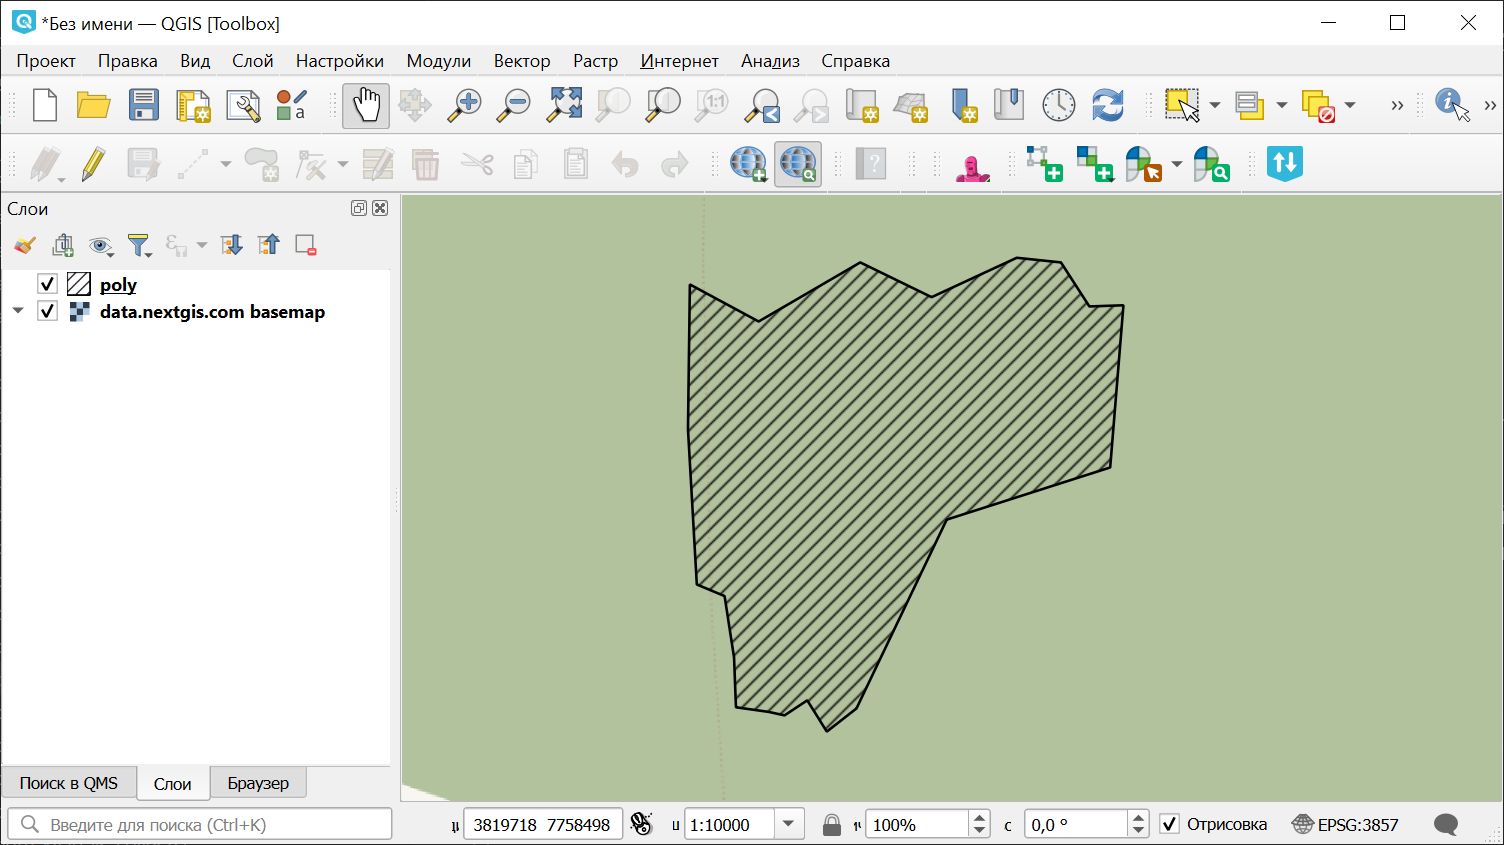Viewport: 1504px width, 845px height.
Task: Click the New Print Layout icon
Action: [193, 105]
